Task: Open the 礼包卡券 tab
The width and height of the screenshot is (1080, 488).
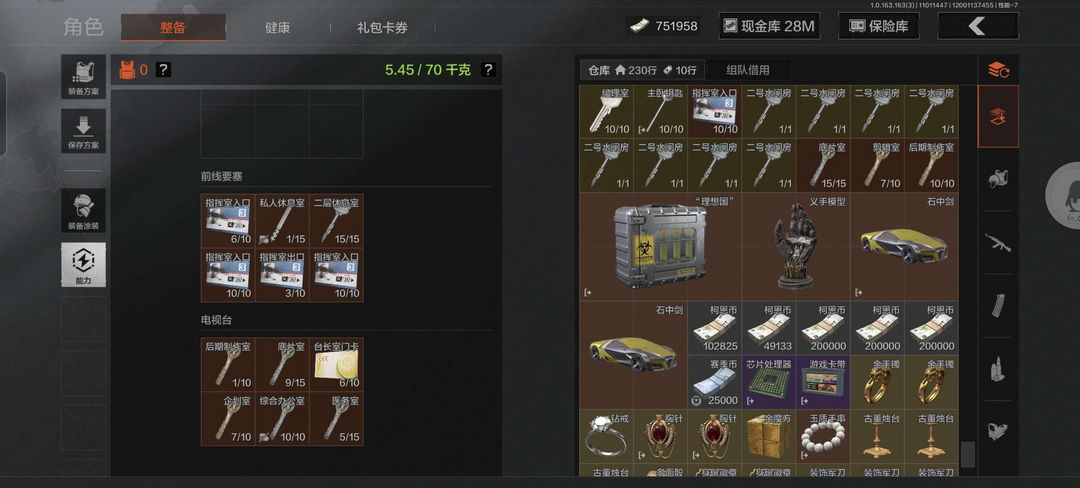Action: 382,28
